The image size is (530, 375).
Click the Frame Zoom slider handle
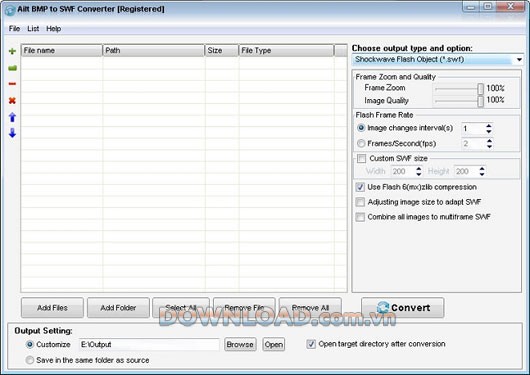point(480,89)
